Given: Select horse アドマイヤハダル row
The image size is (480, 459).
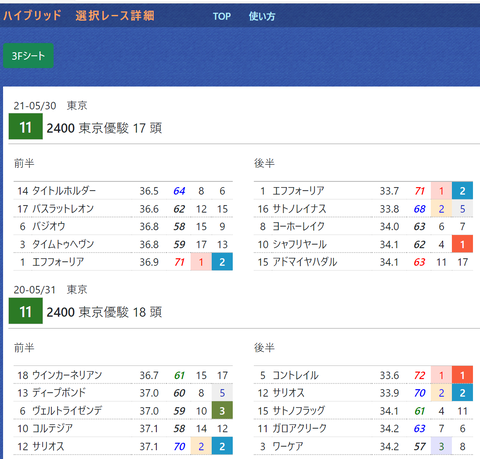Looking at the screenshot, I should point(363,262).
